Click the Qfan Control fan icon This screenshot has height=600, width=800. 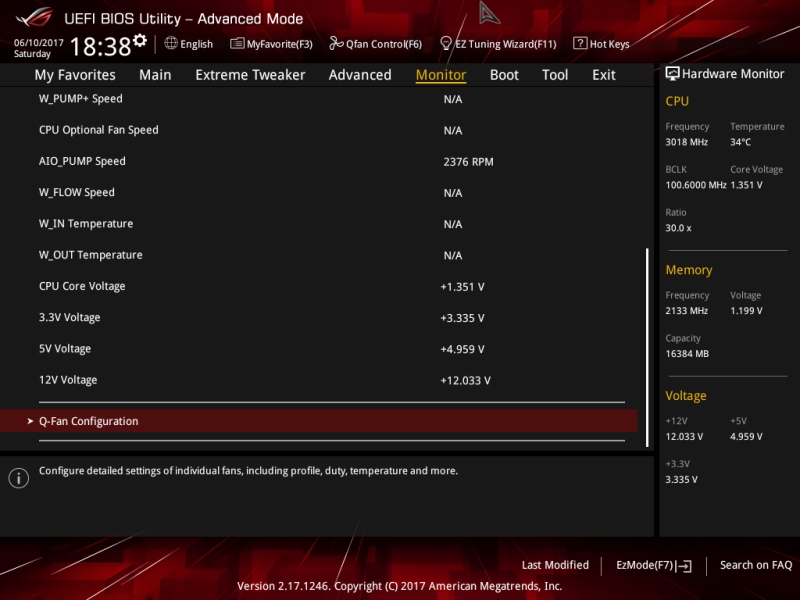[336, 43]
